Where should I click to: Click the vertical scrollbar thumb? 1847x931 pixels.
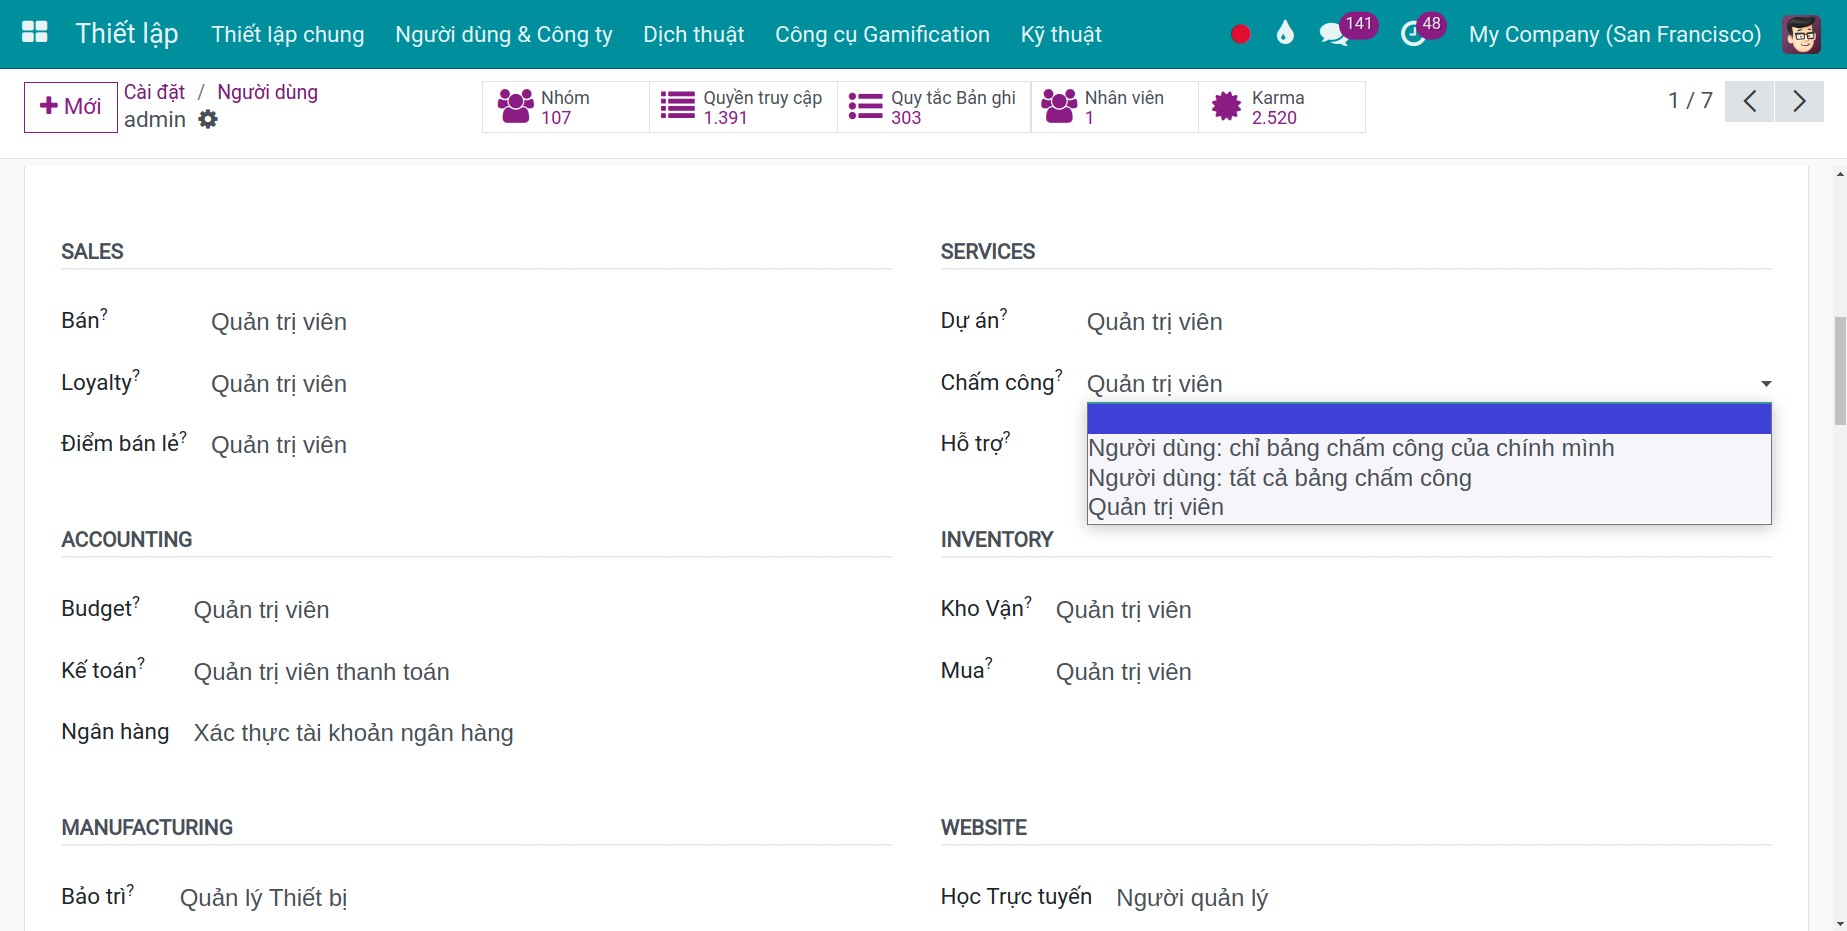[1840, 371]
